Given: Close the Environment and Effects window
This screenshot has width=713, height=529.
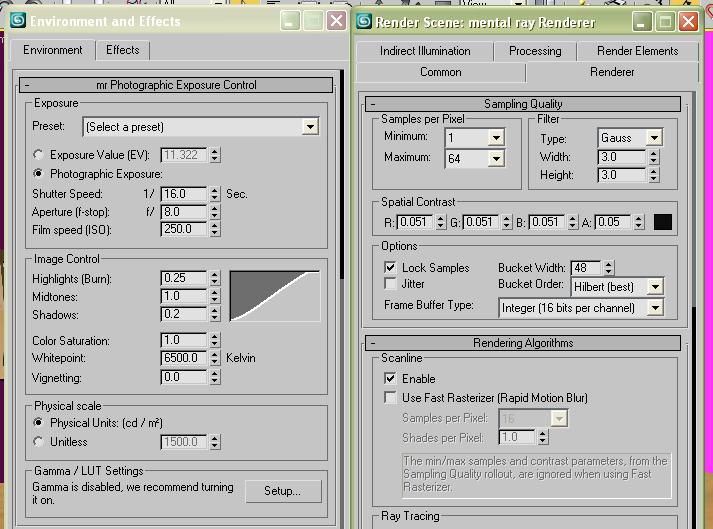Looking at the screenshot, I should (x=336, y=21).
